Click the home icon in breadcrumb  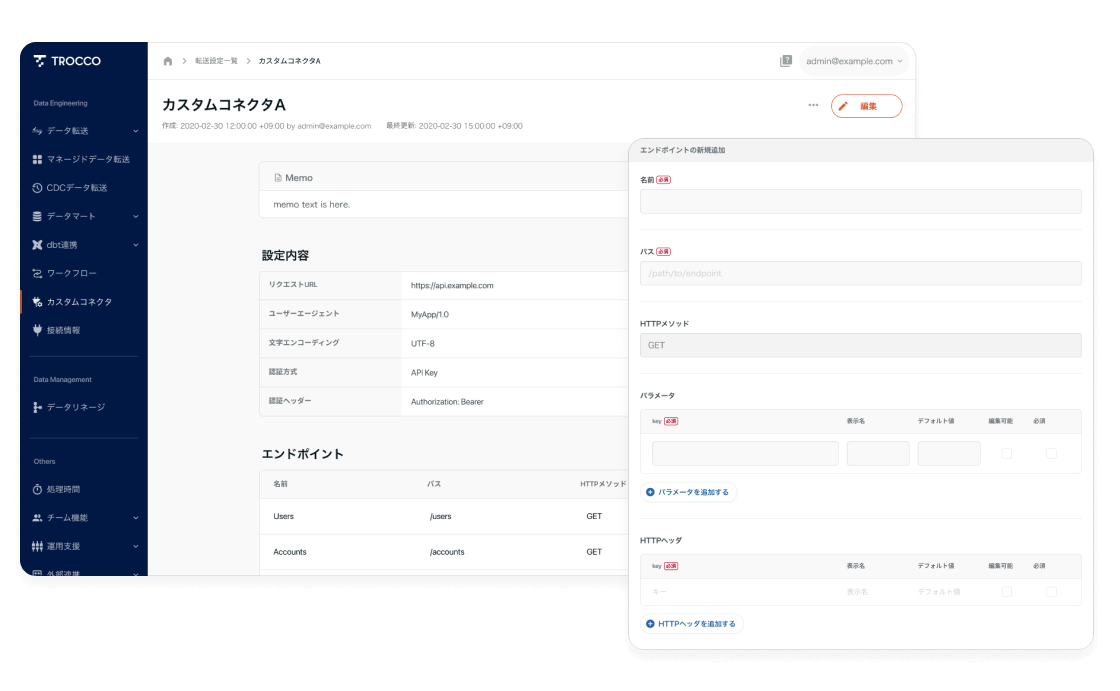click(168, 61)
